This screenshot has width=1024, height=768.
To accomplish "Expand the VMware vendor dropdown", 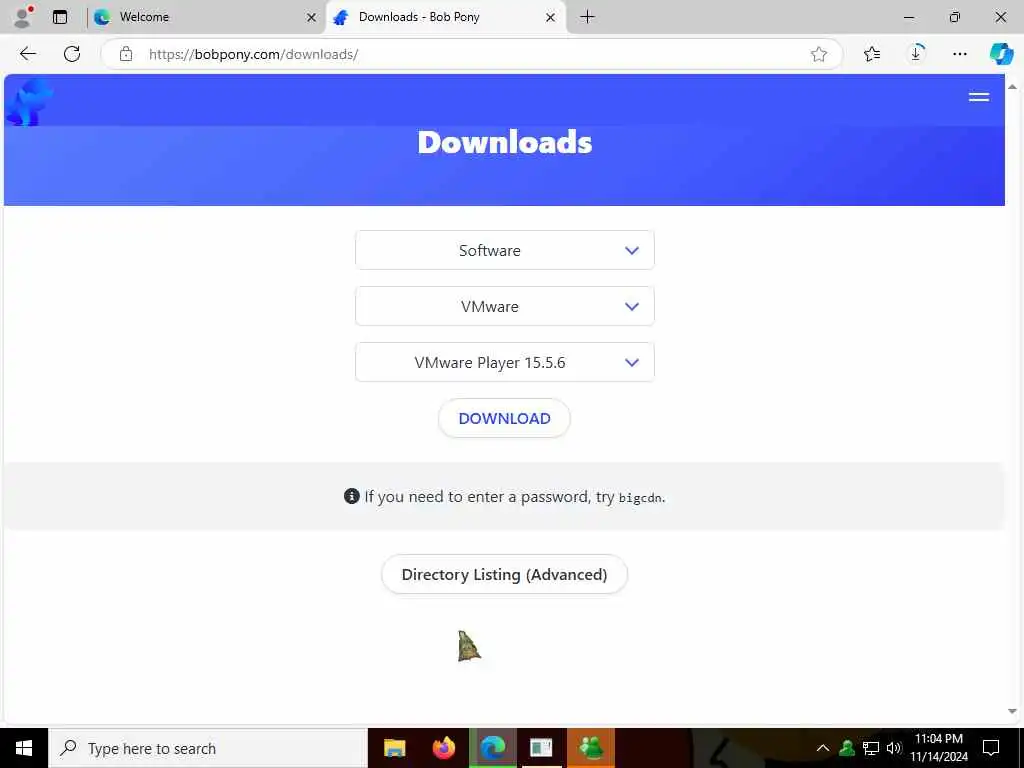I will 504,306.
